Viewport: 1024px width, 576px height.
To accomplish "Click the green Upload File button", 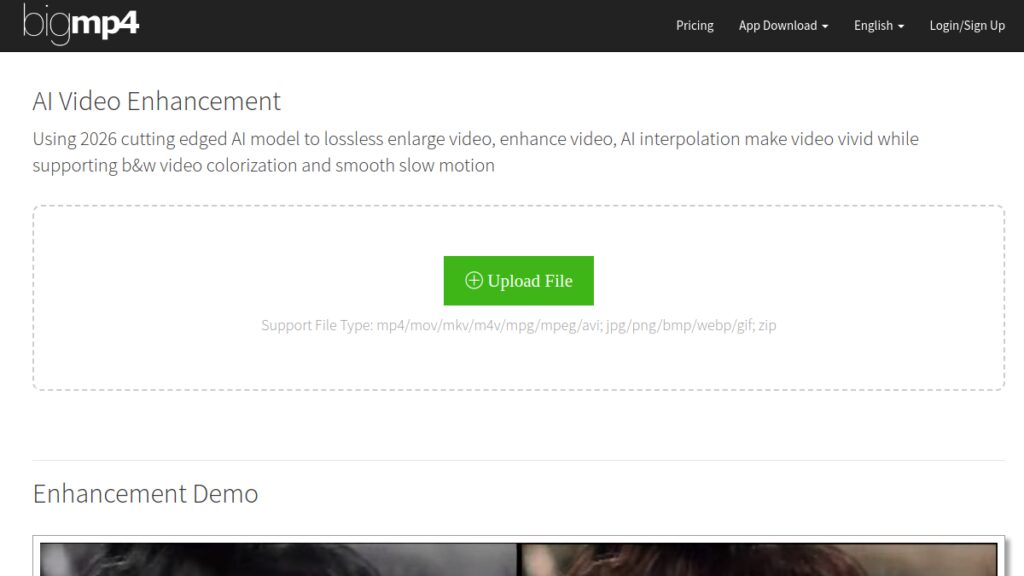I will [519, 281].
